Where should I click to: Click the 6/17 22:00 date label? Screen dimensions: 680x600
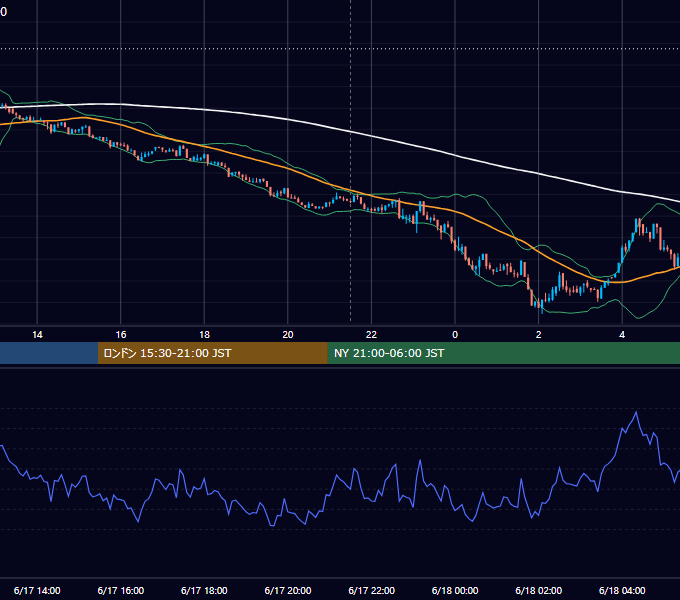(x=372, y=590)
